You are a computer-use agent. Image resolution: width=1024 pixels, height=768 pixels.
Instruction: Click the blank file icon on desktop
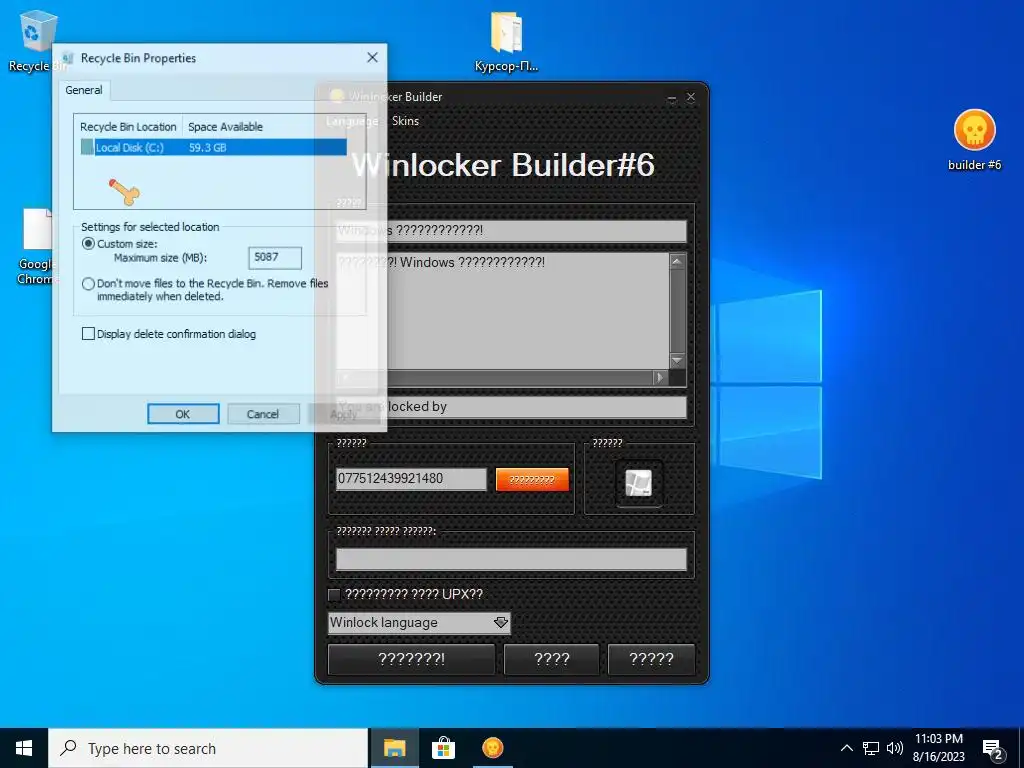[x=37, y=229]
